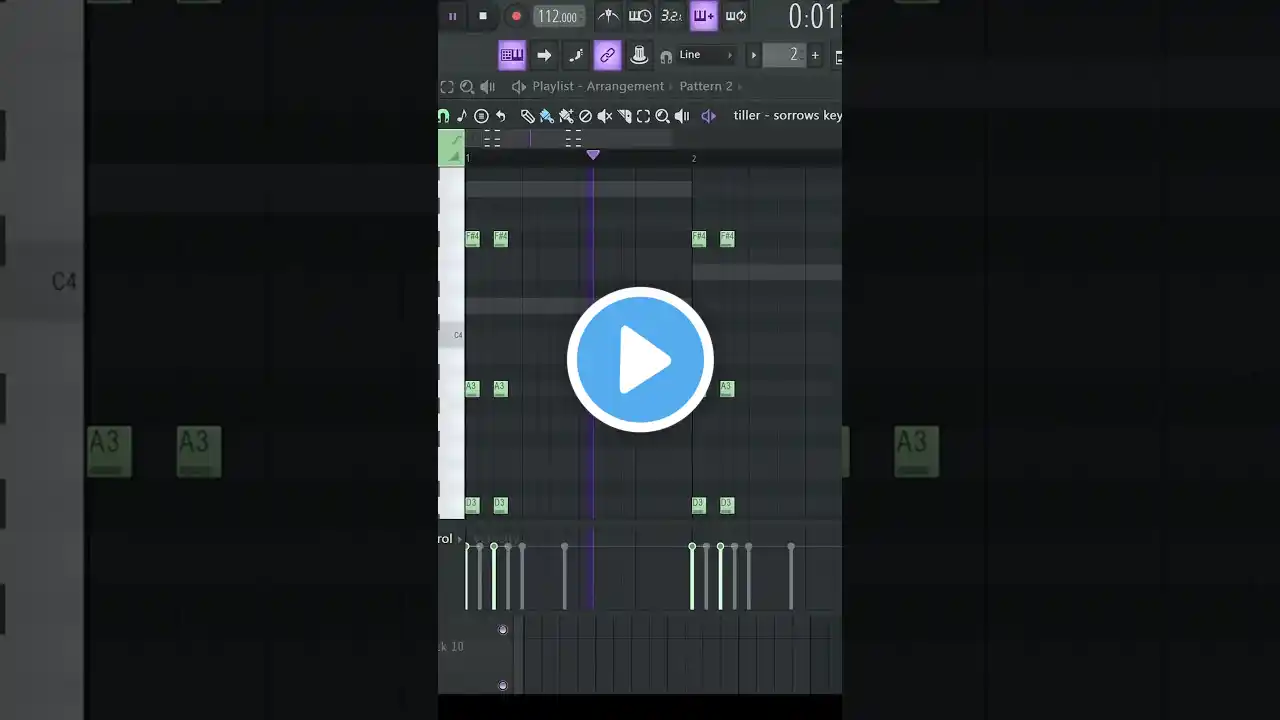The image size is (1280, 720).
Task: Click the pattern number 2 field
Action: [x=785, y=55]
